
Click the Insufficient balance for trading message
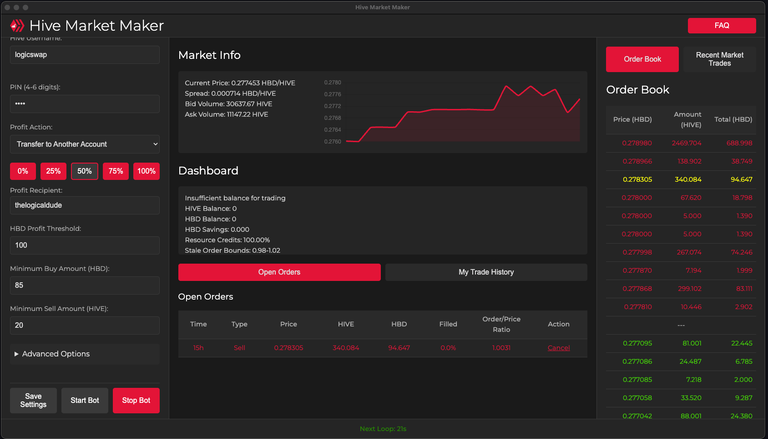(235, 198)
